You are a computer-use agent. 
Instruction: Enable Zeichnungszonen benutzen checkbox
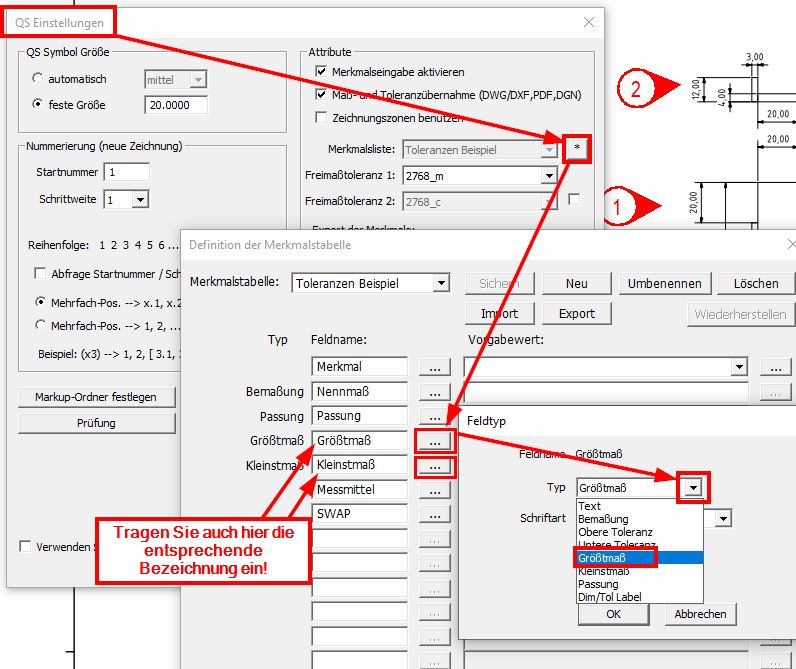(321, 117)
